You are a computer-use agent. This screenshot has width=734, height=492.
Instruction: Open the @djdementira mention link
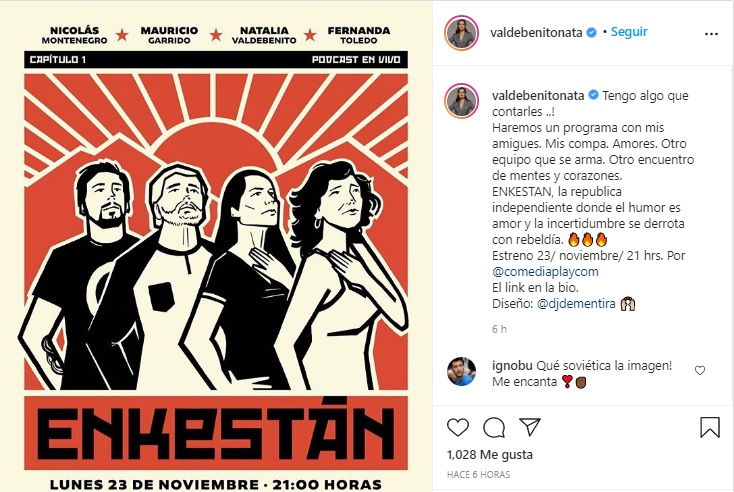coord(576,303)
